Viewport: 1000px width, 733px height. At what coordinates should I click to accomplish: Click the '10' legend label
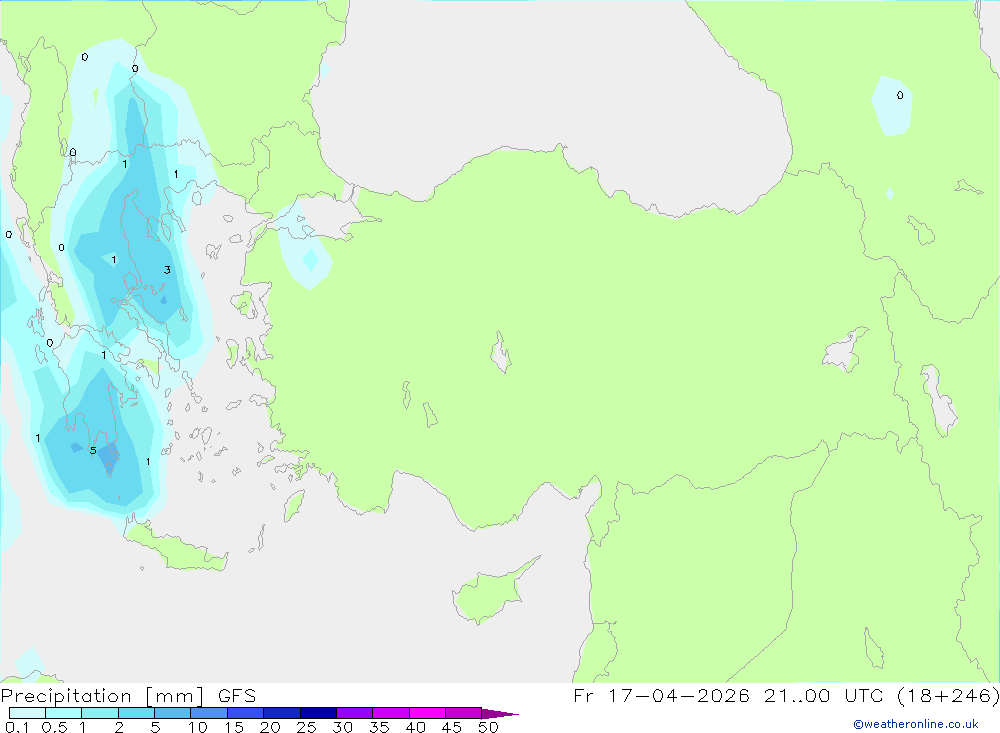tap(197, 727)
